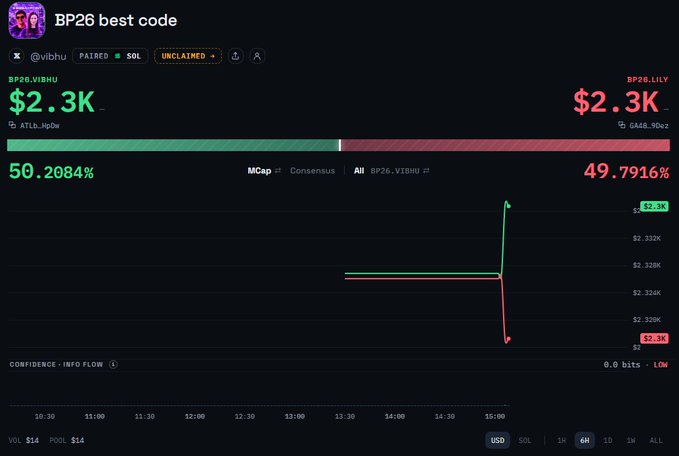Open the @vibhu profile link
The width and height of the screenshot is (679, 456).
tap(48, 56)
